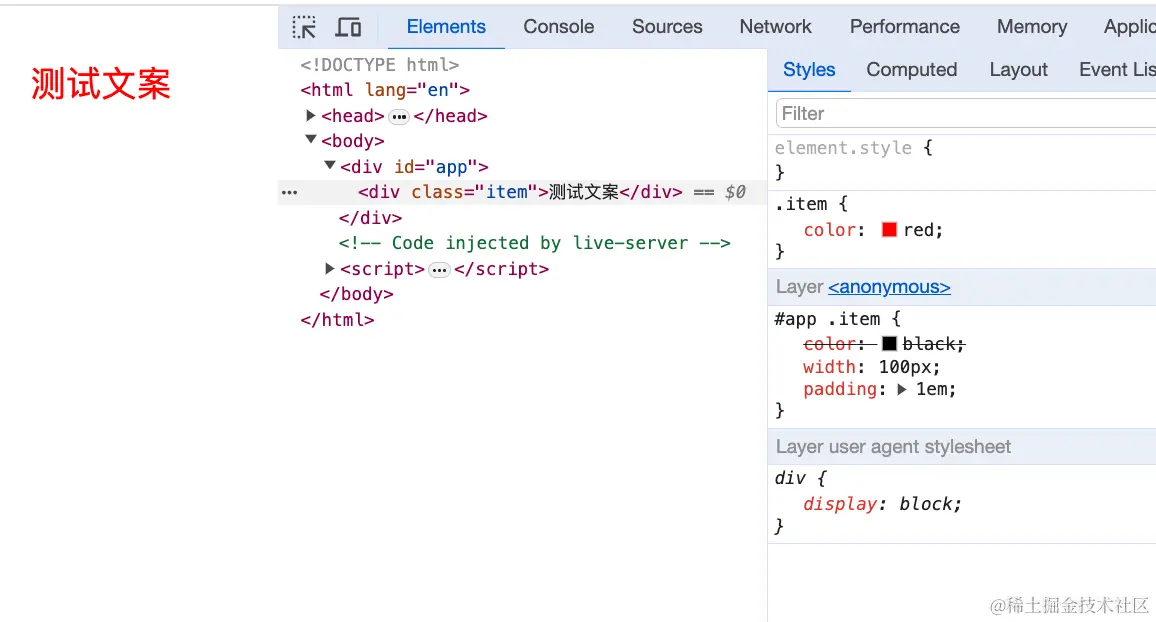The height and width of the screenshot is (622, 1156).
Task: Activate the inspect element picker icon
Action: [304, 27]
